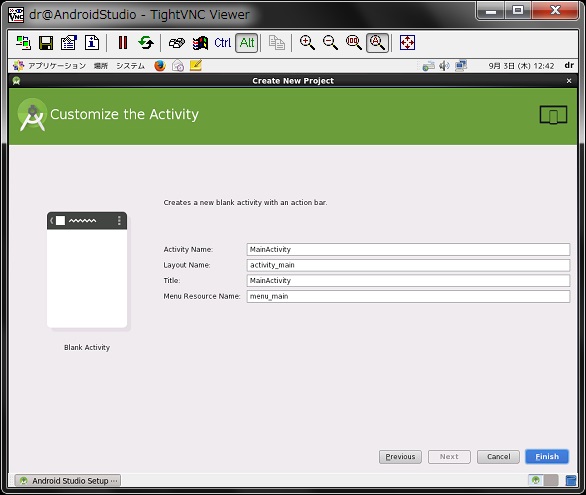The width and height of the screenshot is (586, 495).
Task: Click the Refresh Screen icon
Action: click(146, 43)
